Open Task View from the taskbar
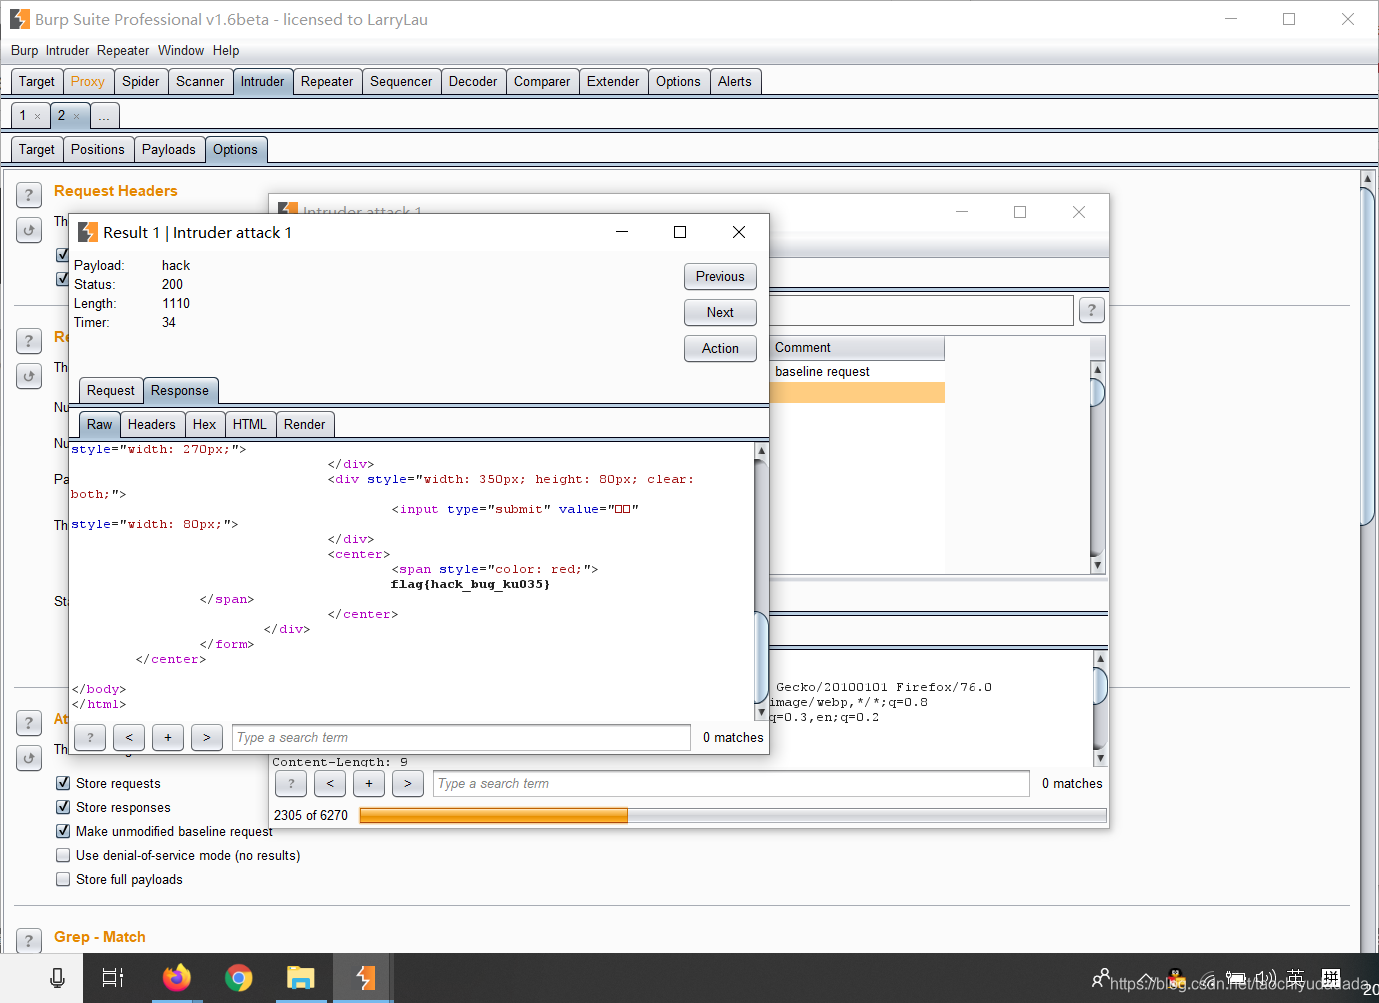Viewport: 1379px width, 1003px height. (113, 977)
